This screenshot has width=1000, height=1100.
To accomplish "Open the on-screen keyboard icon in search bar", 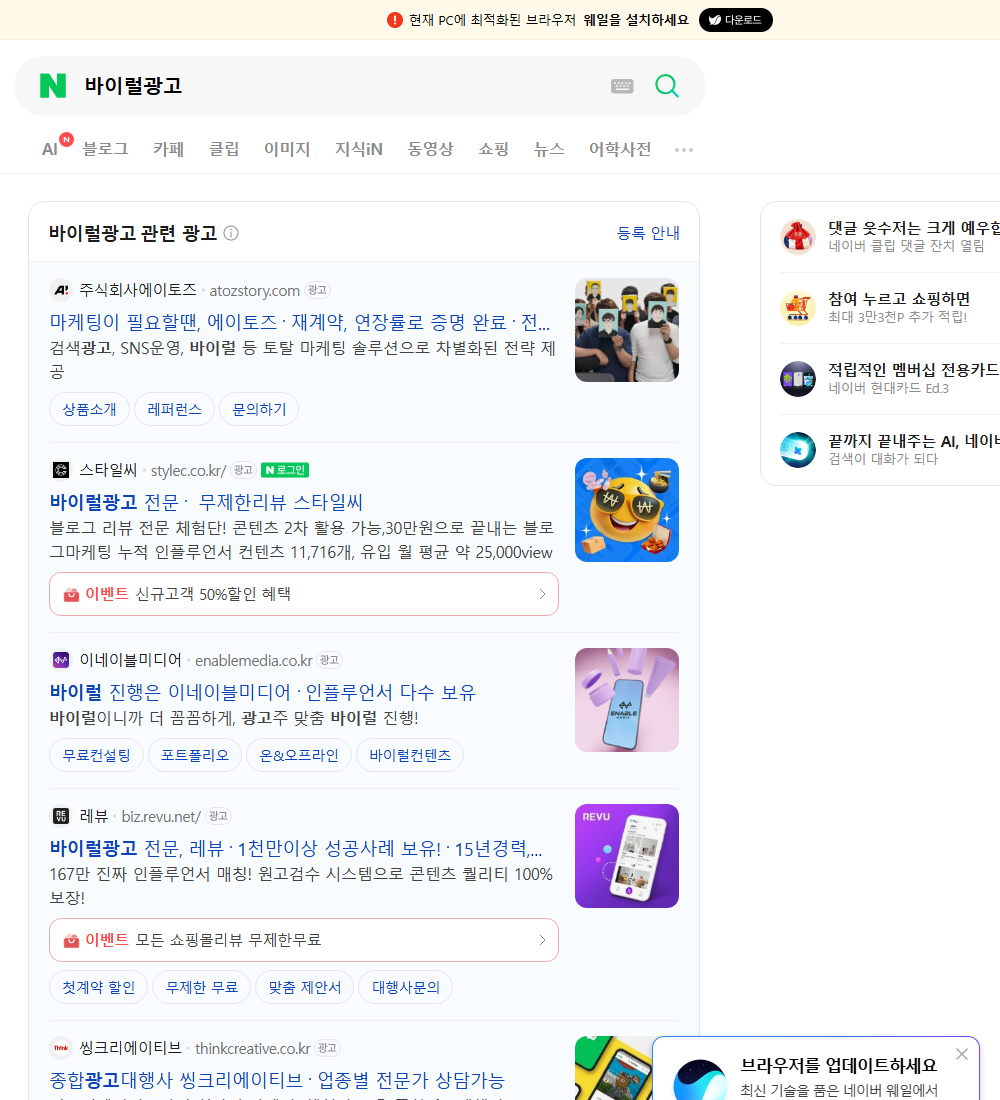I will [622, 86].
